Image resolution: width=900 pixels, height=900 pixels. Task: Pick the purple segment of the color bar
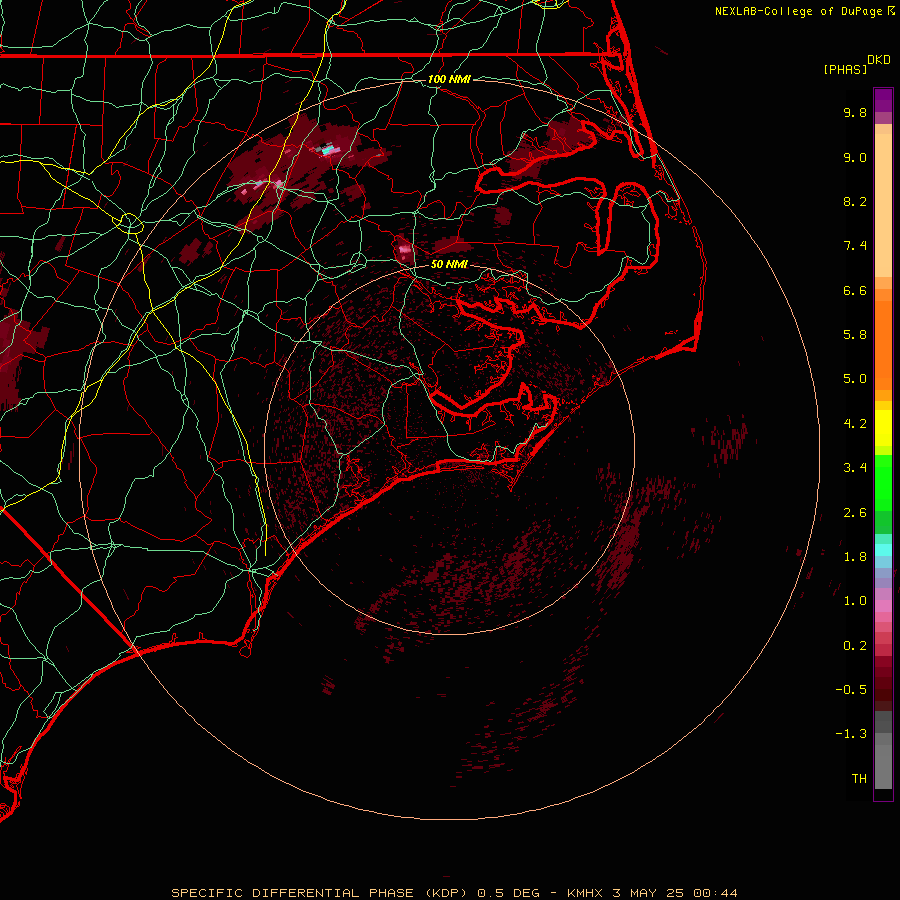coord(883,100)
